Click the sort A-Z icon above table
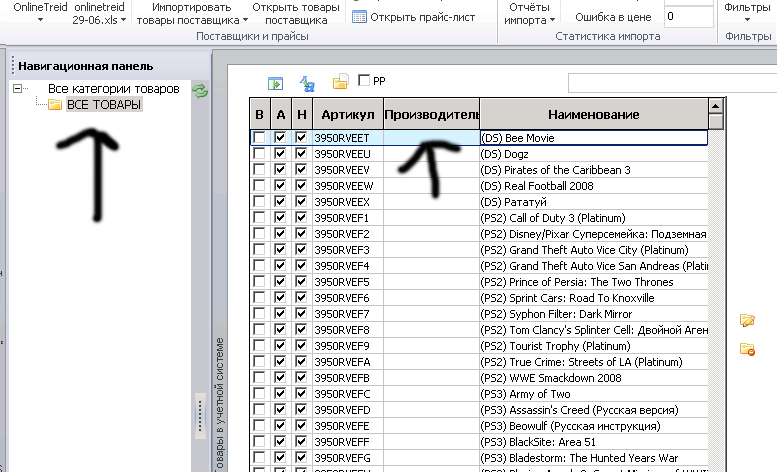Screen dimensions: 777x472 [x=307, y=83]
